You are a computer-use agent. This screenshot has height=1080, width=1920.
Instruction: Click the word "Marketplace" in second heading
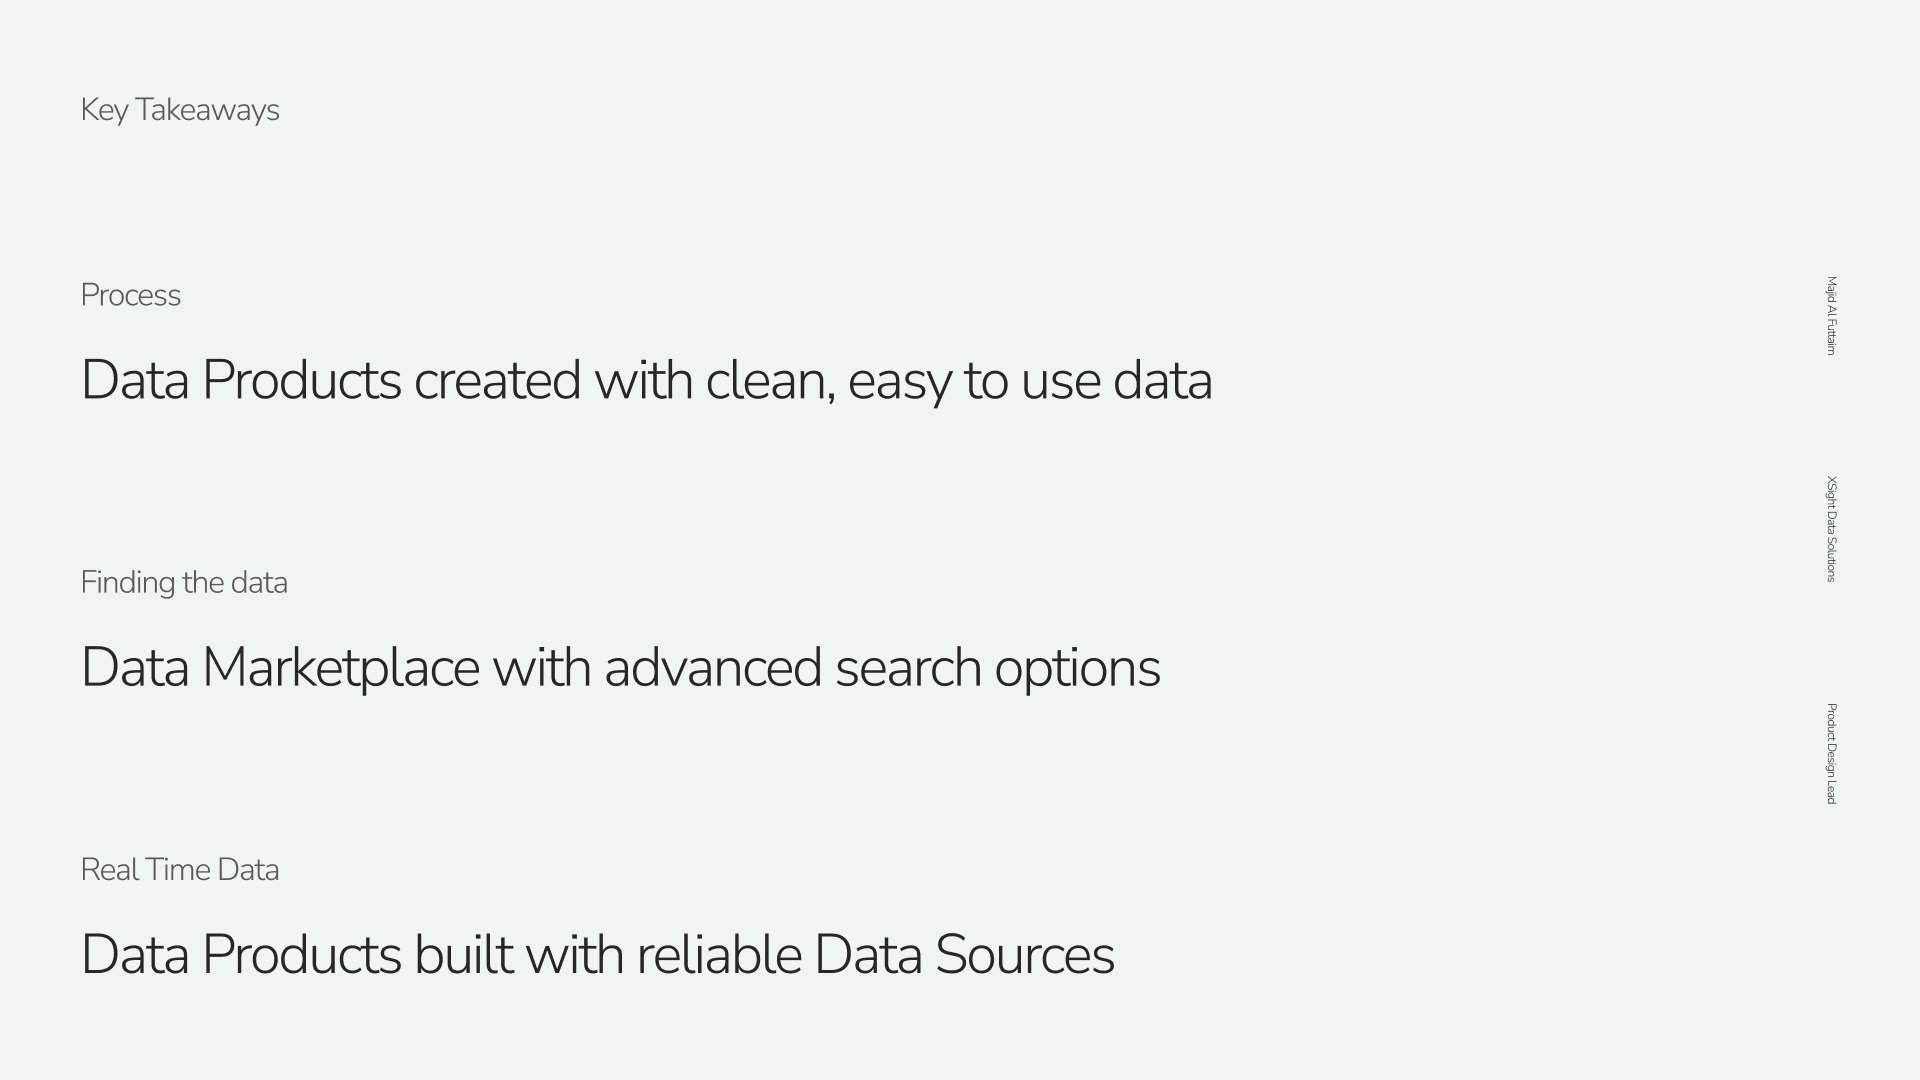(340, 668)
